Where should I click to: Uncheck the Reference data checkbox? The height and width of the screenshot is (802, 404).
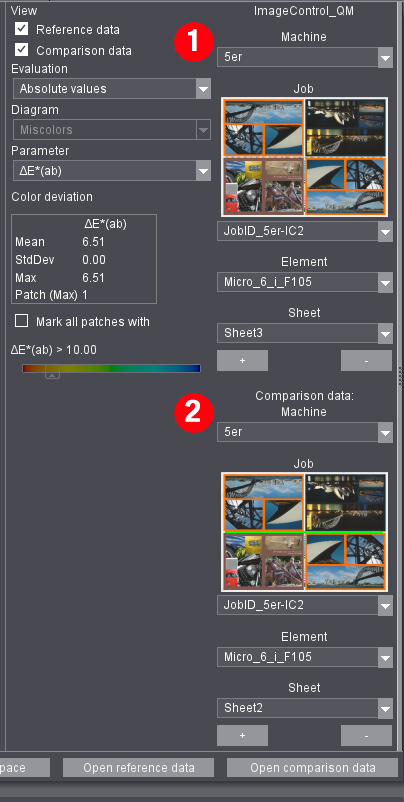coord(21,29)
